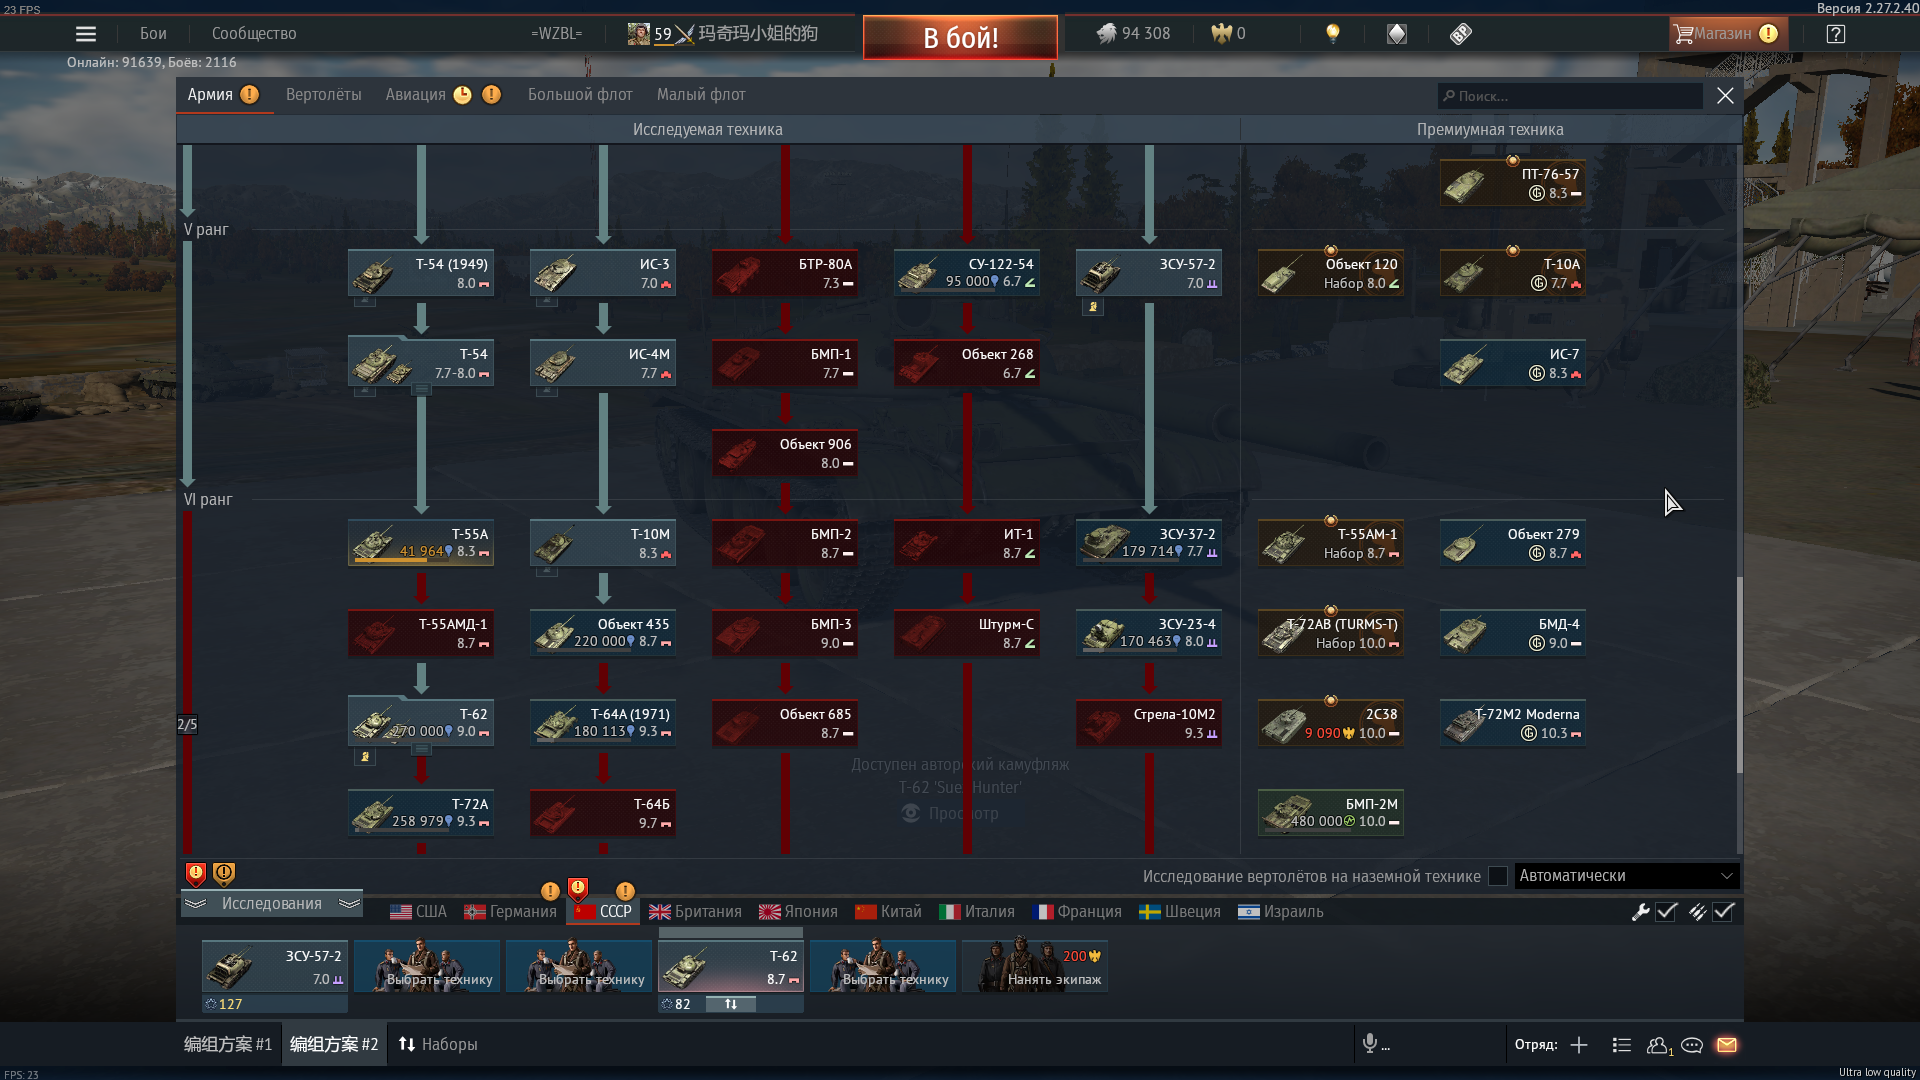This screenshot has height=1080, width=1920.
Task: Open the list icon near squad
Action: (1622, 1045)
